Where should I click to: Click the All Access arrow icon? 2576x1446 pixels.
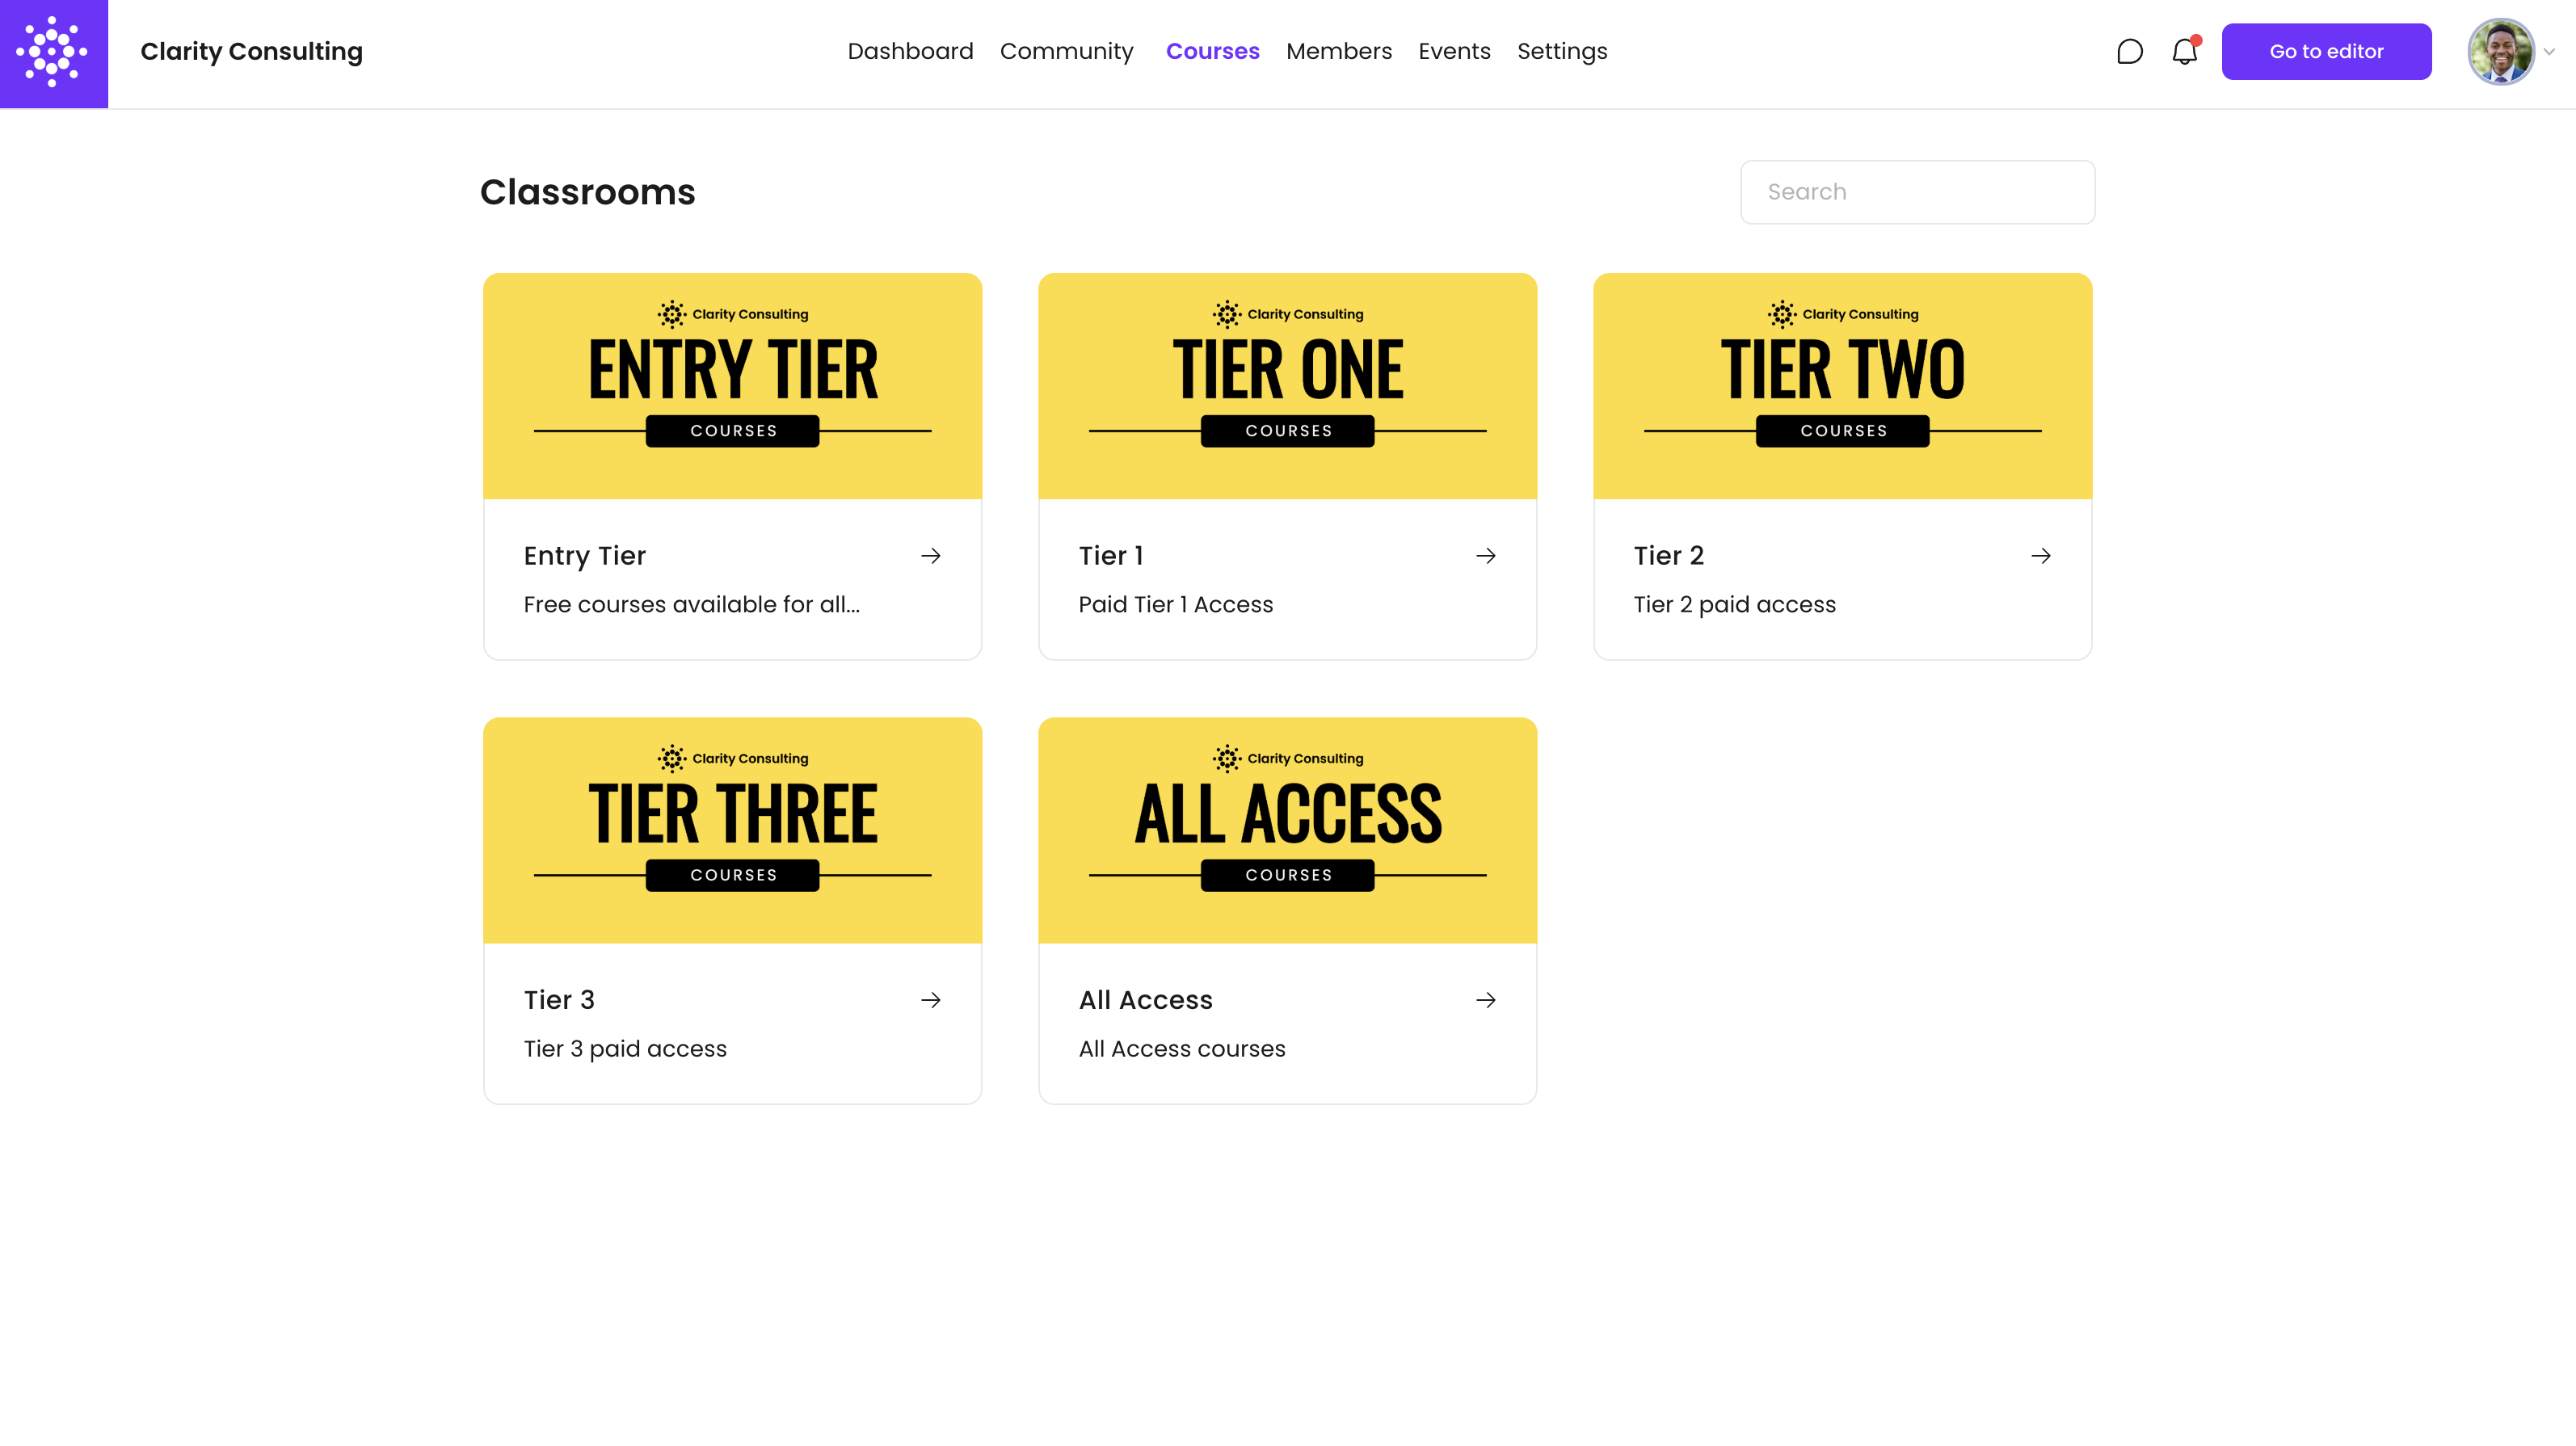point(1486,1000)
